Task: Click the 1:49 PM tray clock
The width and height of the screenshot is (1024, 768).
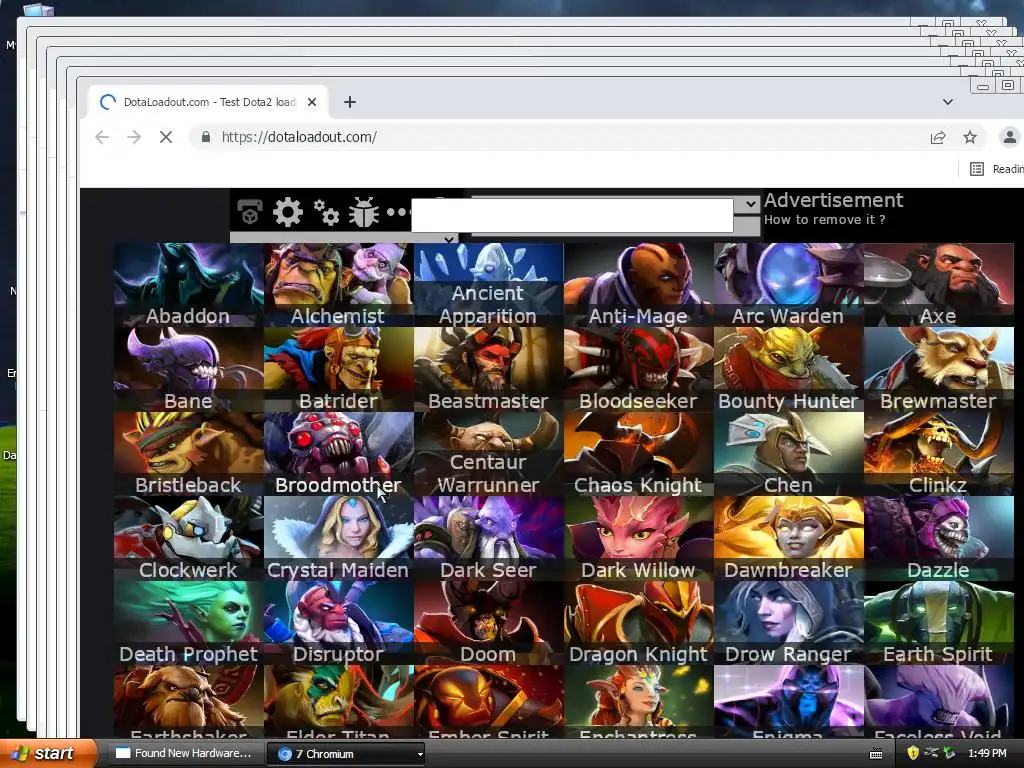Action: tap(987, 754)
